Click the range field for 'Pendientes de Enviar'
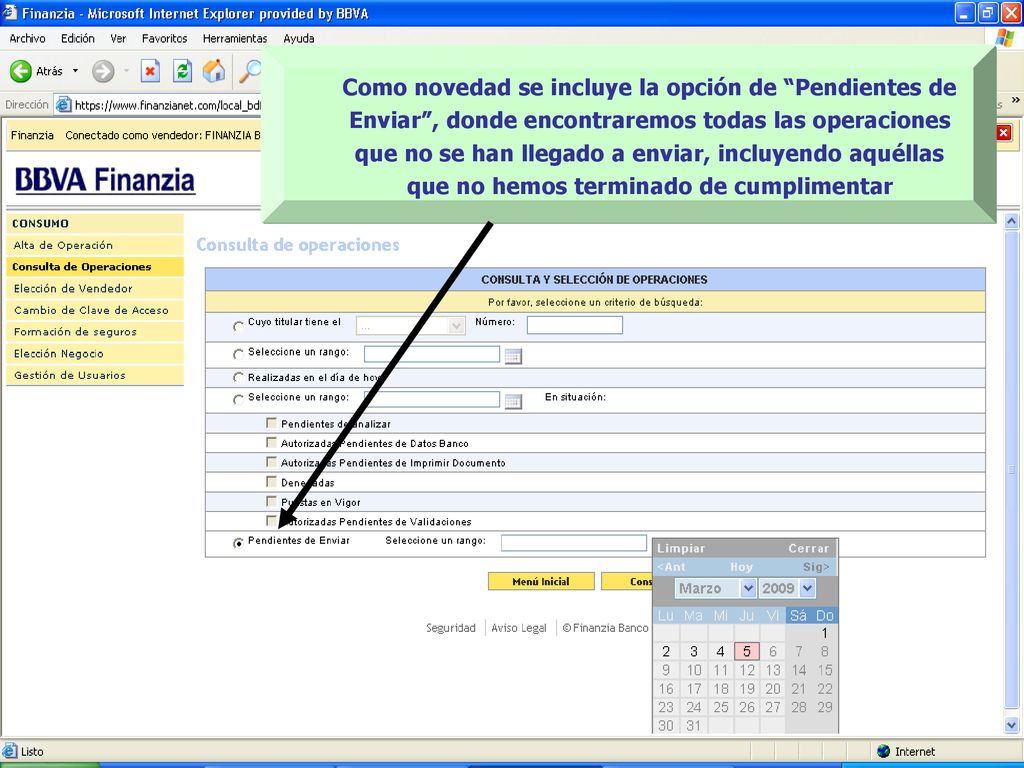 point(574,543)
